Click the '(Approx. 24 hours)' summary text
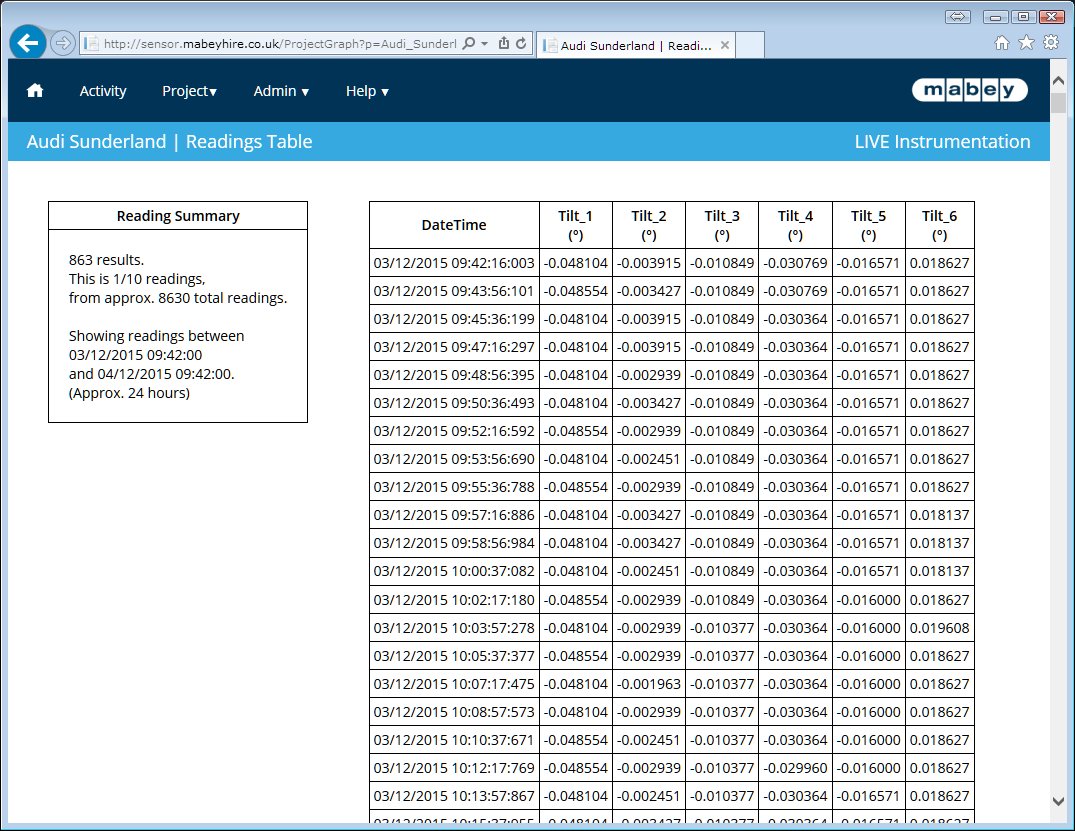 [x=129, y=393]
